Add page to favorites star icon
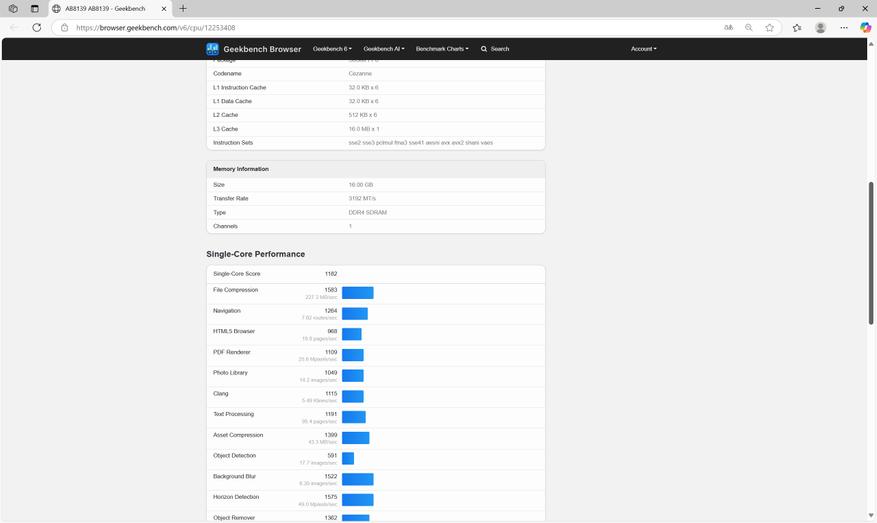This screenshot has height=523, width=877. click(x=770, y=27)
